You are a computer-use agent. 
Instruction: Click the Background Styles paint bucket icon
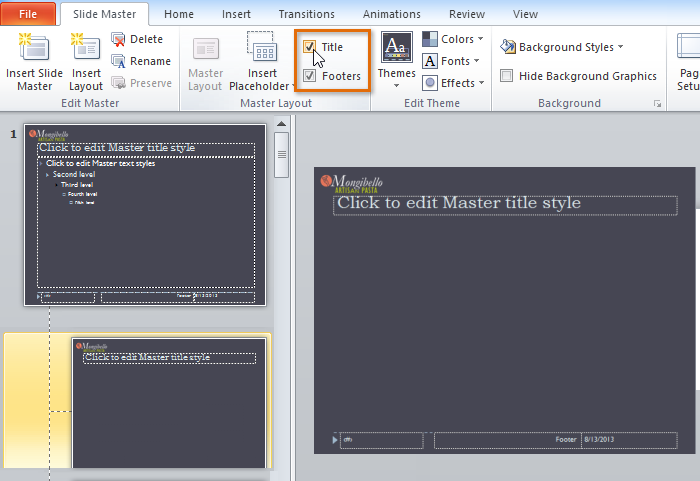(x=508, y=46)
